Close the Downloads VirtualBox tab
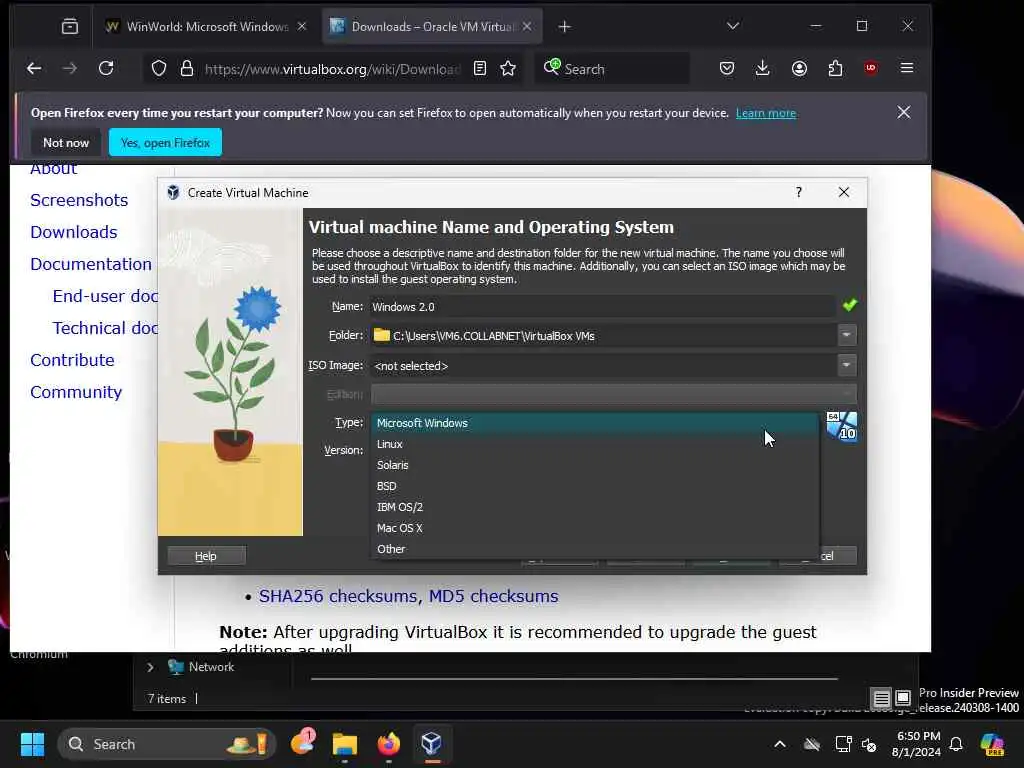Screen dimensions: 1024x768 point(527,27)
